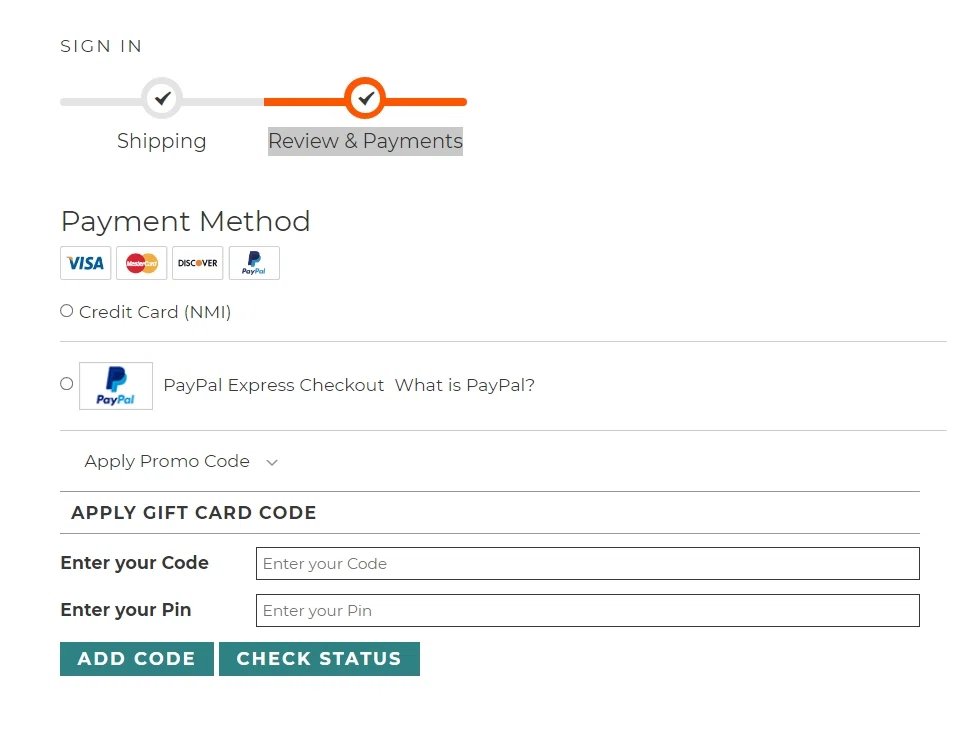Screen dimensions: 965x742
Task: Click the MasterCard logo icon
Action: tap(142, 263)
